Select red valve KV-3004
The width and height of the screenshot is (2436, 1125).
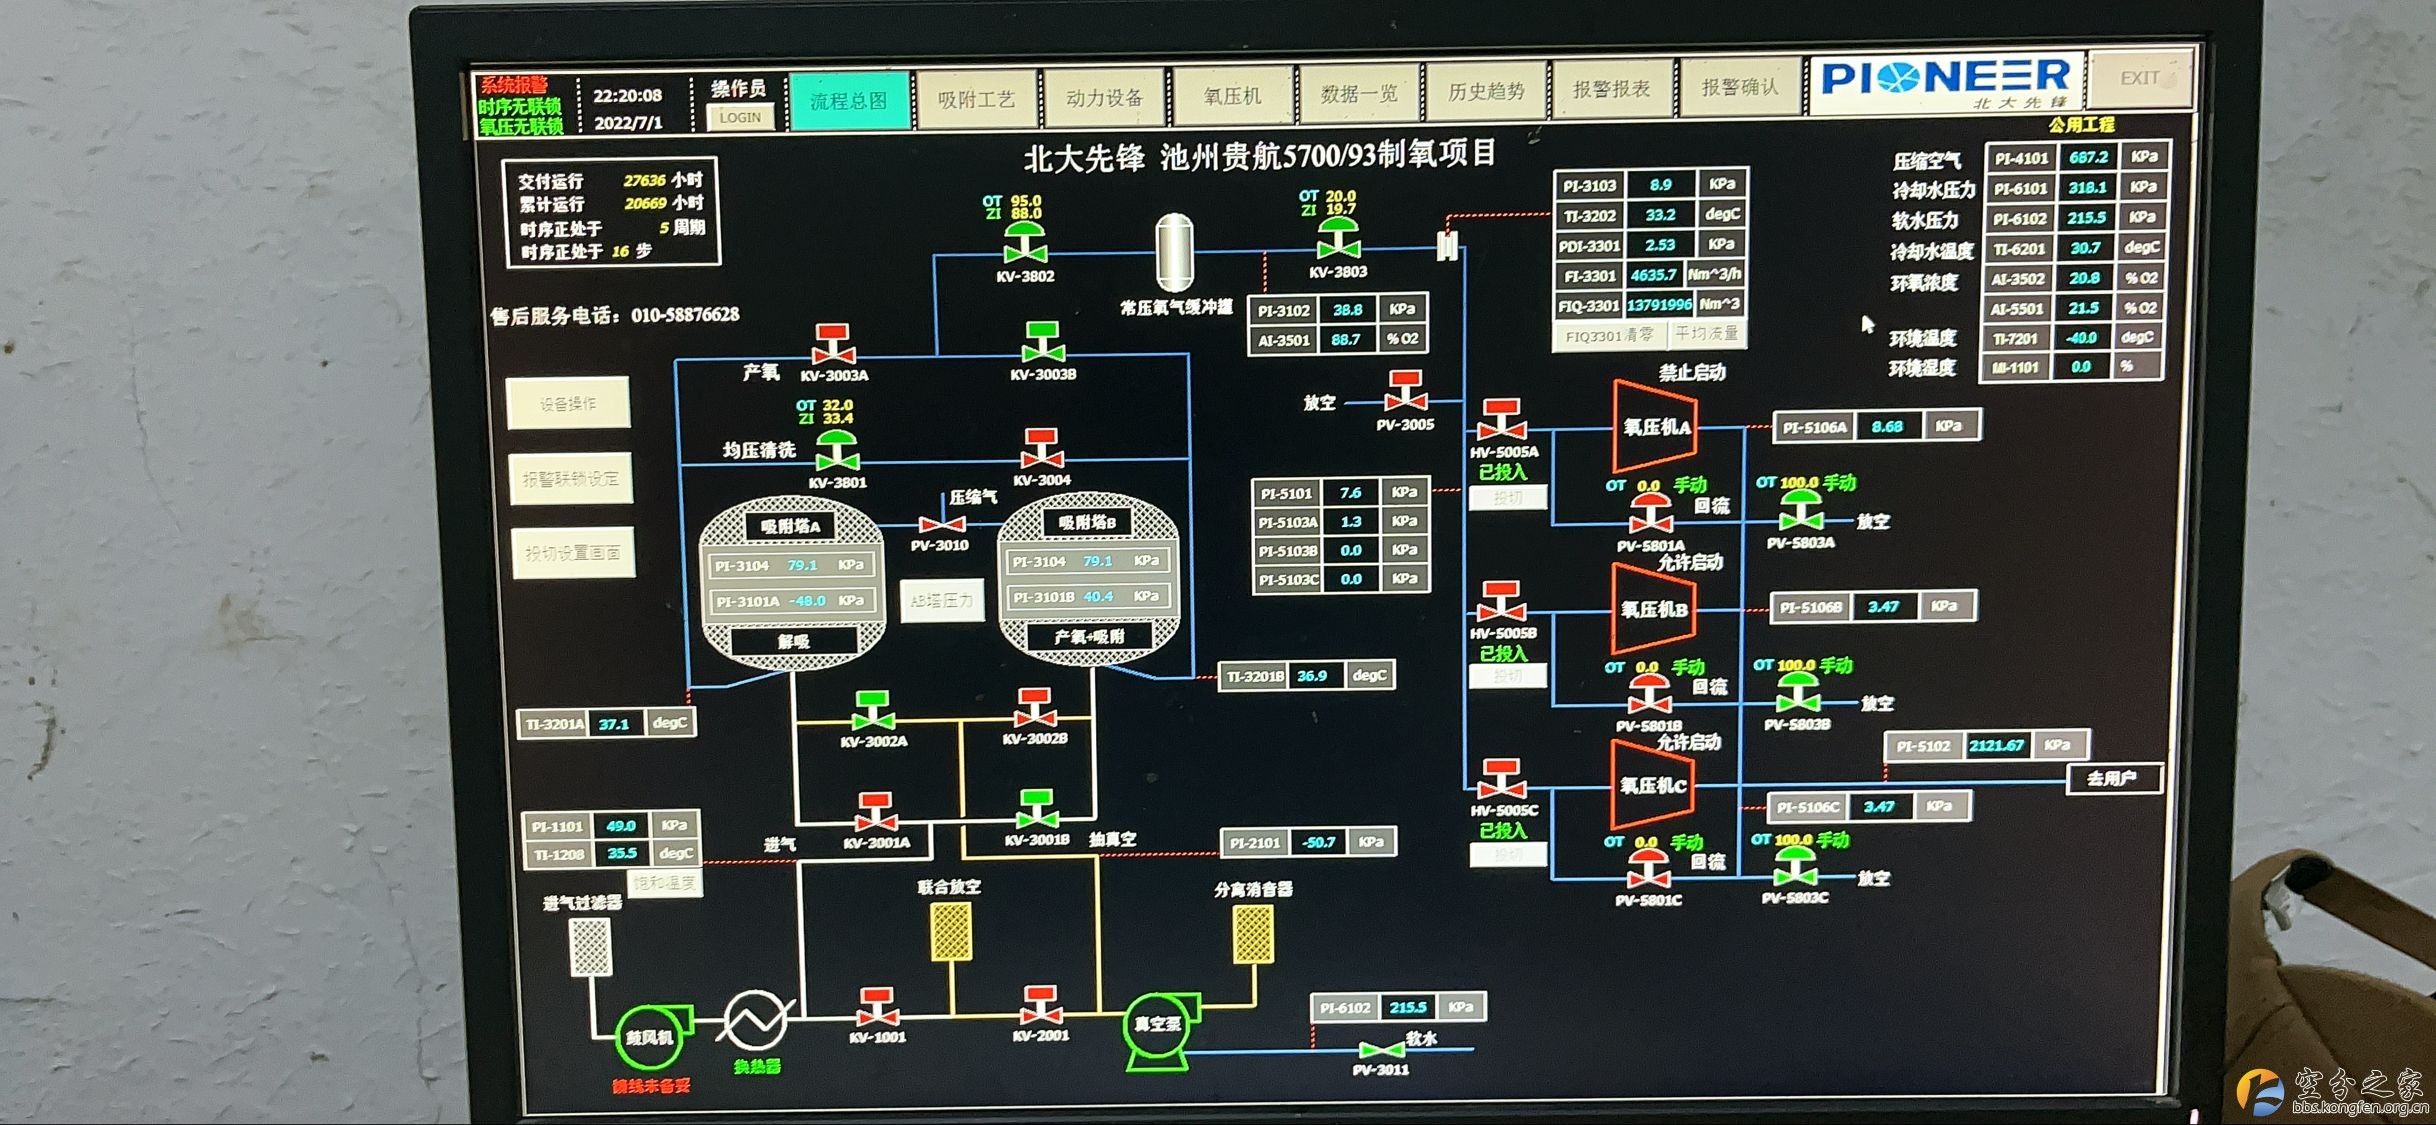coord(1041,448)
